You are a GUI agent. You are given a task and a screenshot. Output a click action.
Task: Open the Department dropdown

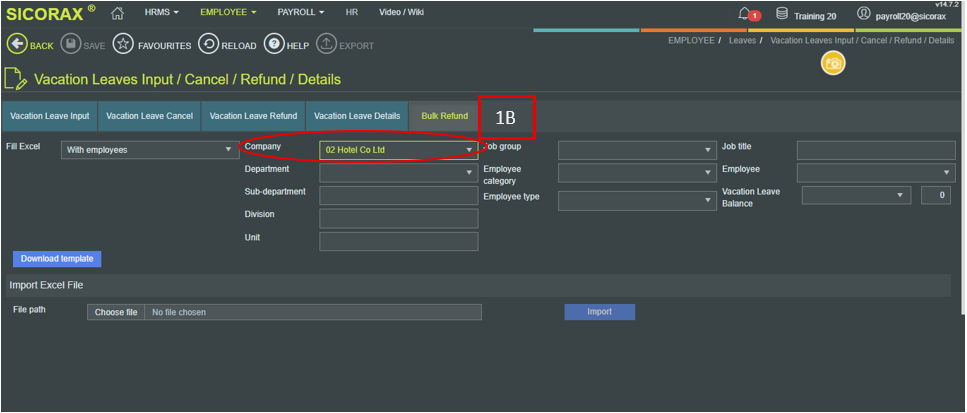398,173
